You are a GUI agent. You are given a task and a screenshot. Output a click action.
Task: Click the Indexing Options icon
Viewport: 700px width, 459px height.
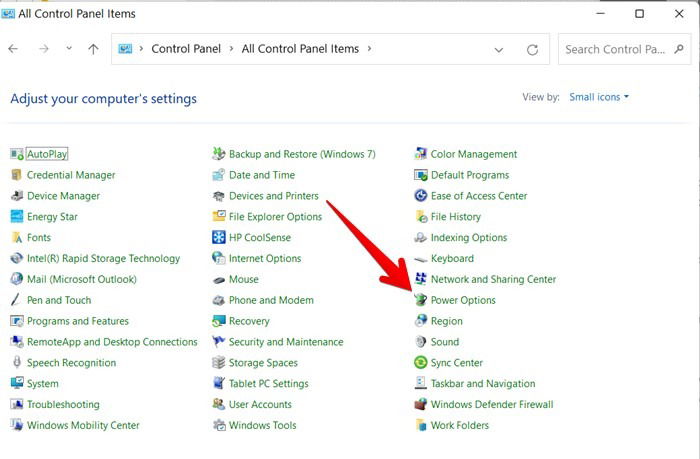coord(421,238)
